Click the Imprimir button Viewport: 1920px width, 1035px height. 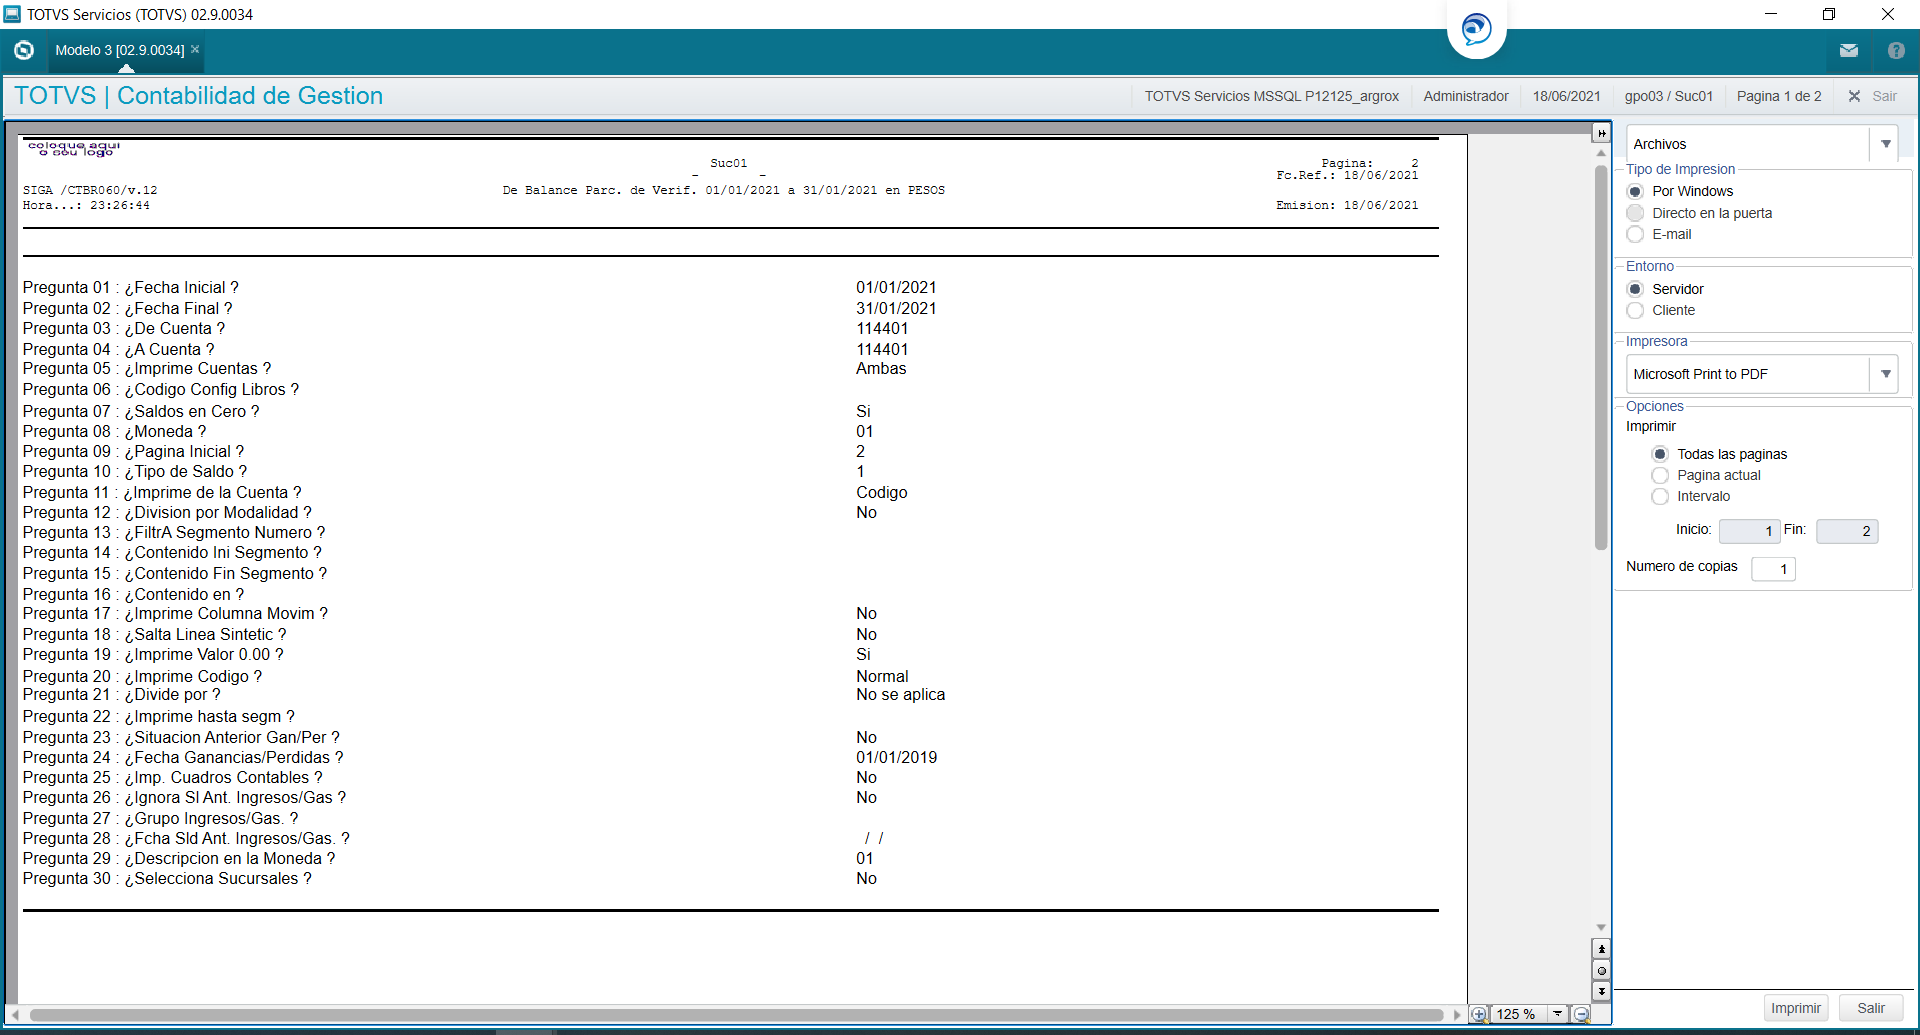(1796, 1008)
